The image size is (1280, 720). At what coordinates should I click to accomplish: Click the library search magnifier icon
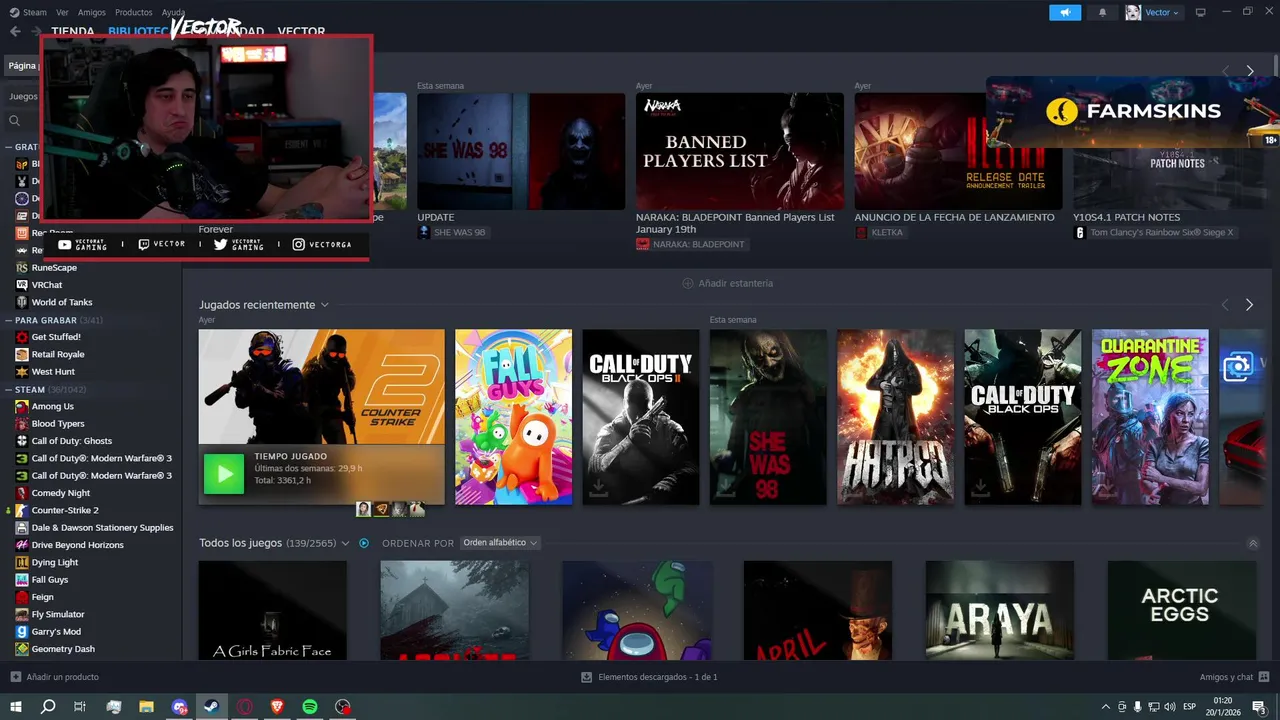click(x=15, y=120)
